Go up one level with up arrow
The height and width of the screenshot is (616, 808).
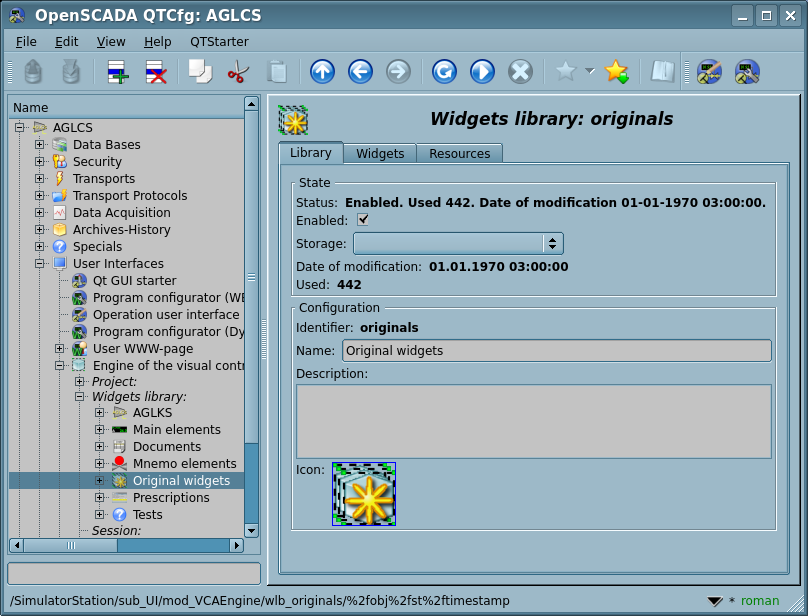click(x=322, y=72)
